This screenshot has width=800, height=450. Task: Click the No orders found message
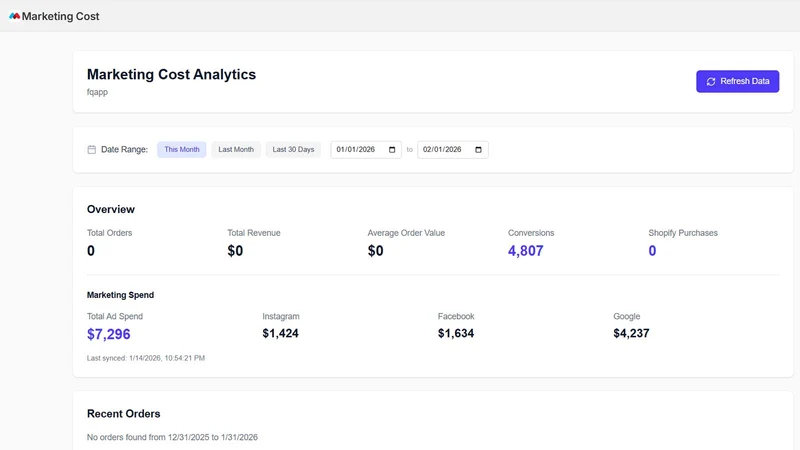click(172, 437)
